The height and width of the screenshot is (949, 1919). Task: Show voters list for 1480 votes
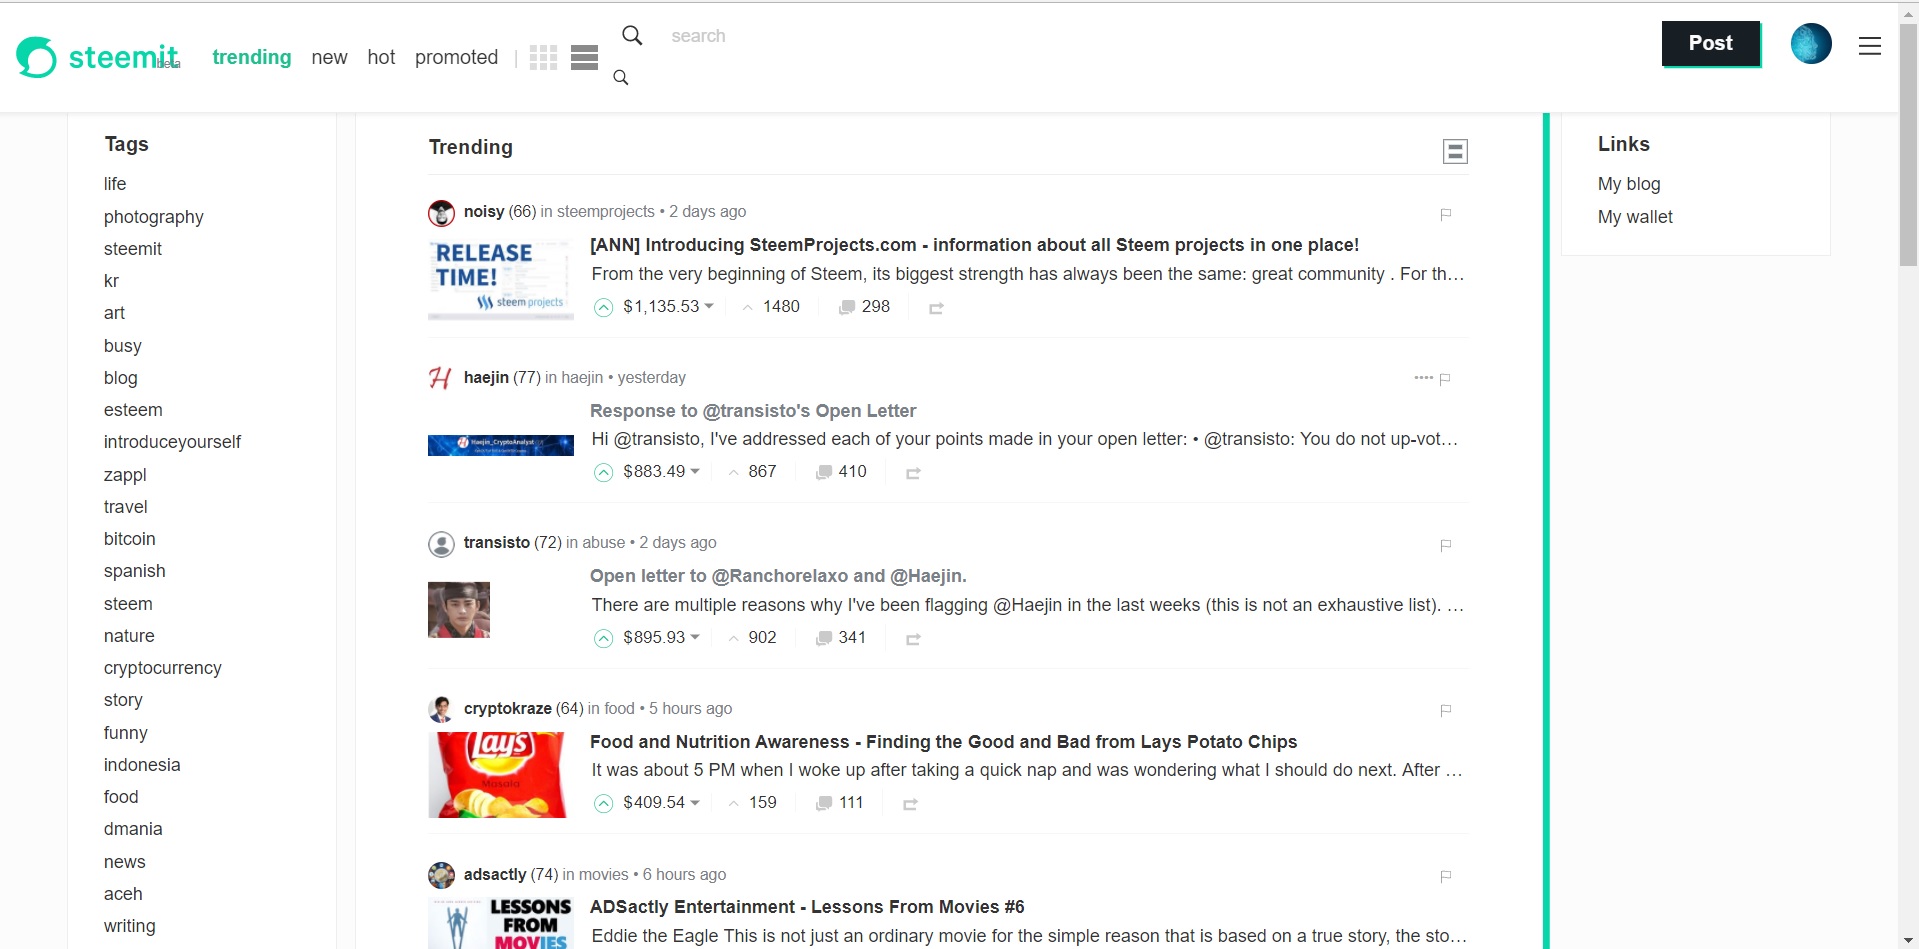771,307
